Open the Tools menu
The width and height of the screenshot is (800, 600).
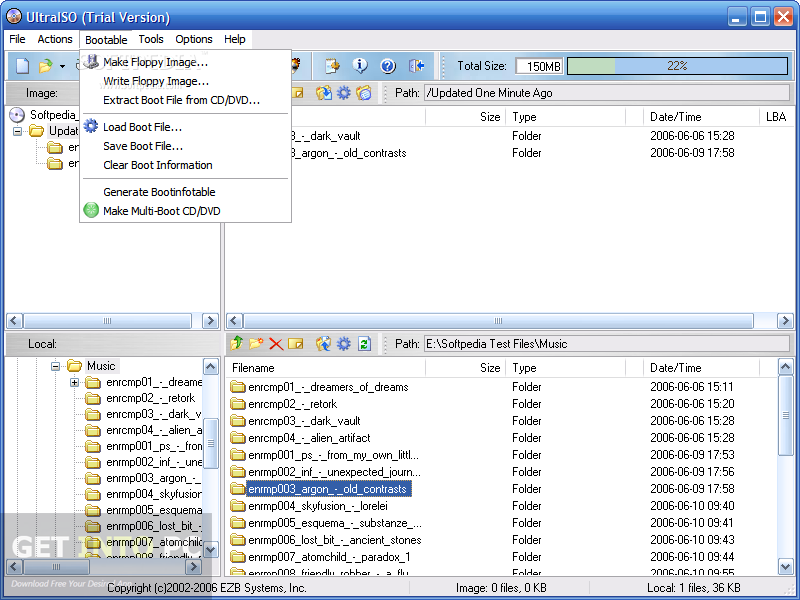point(151,39)
